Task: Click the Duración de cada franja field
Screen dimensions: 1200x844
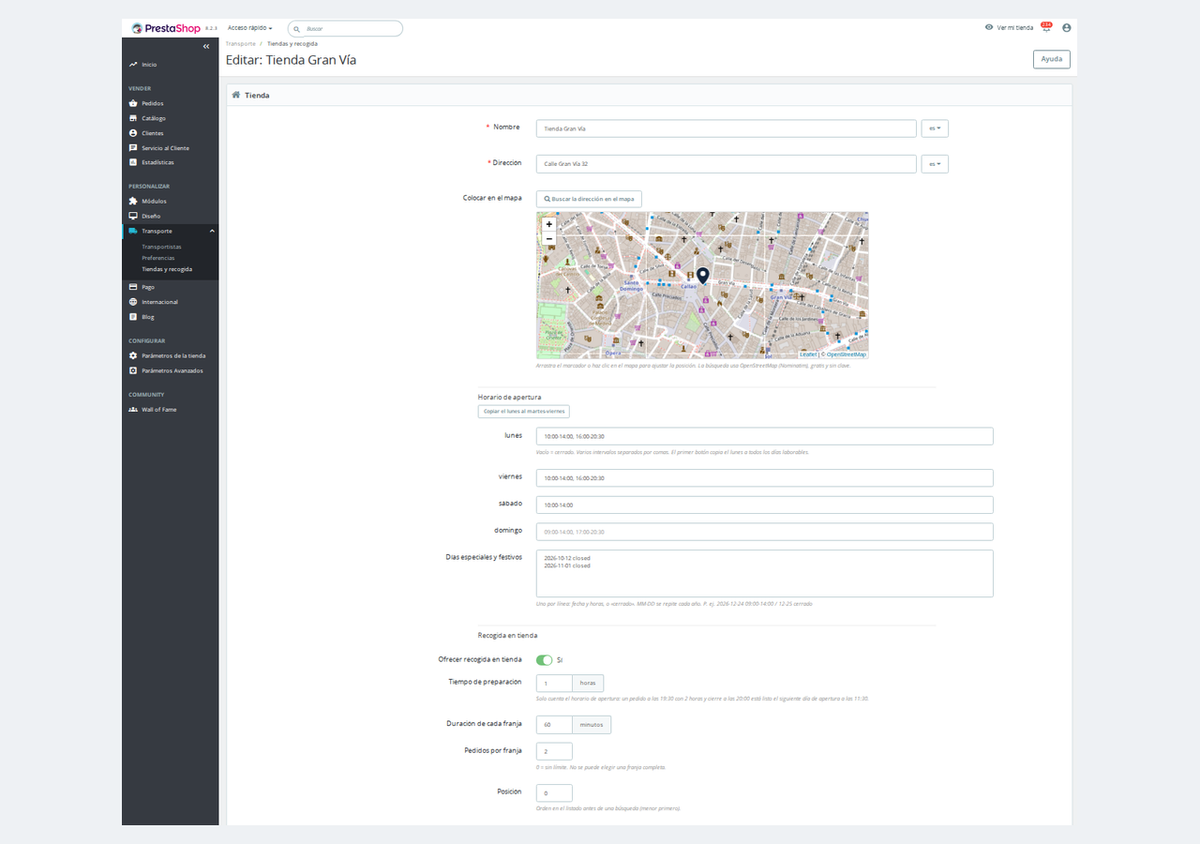Action: point(554,724)
